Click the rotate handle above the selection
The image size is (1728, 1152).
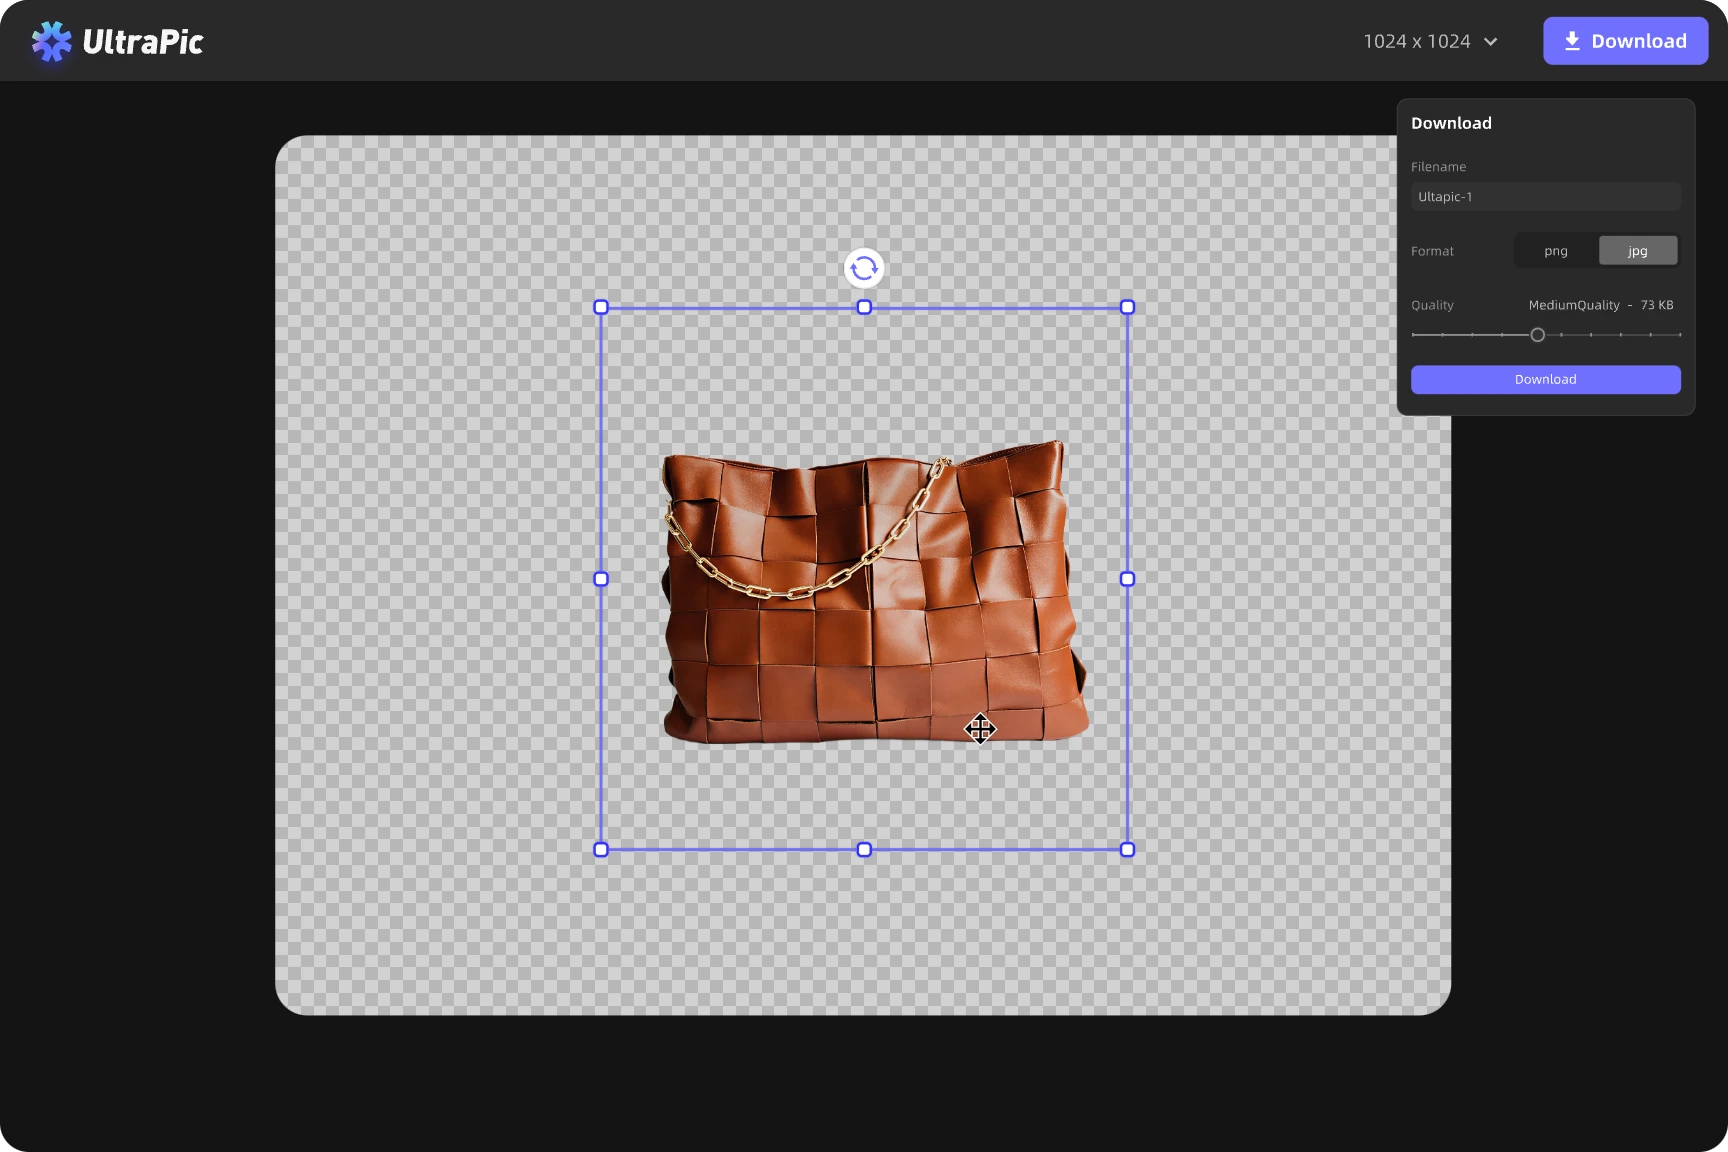coord(864,268)
